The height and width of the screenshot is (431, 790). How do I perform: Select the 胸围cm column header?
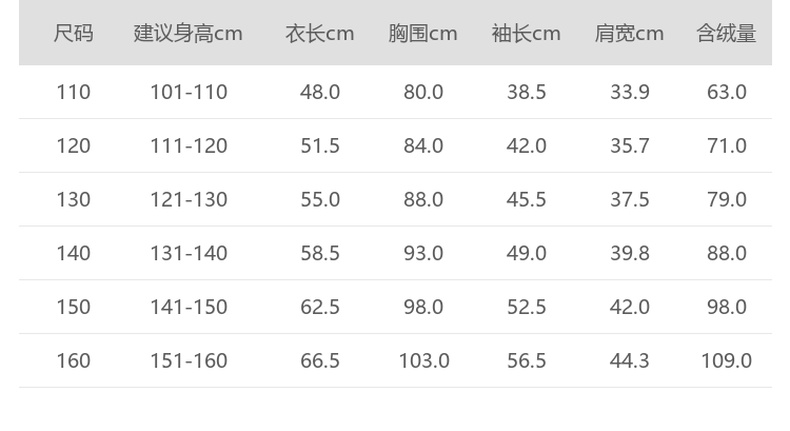(x=423, y=33)
